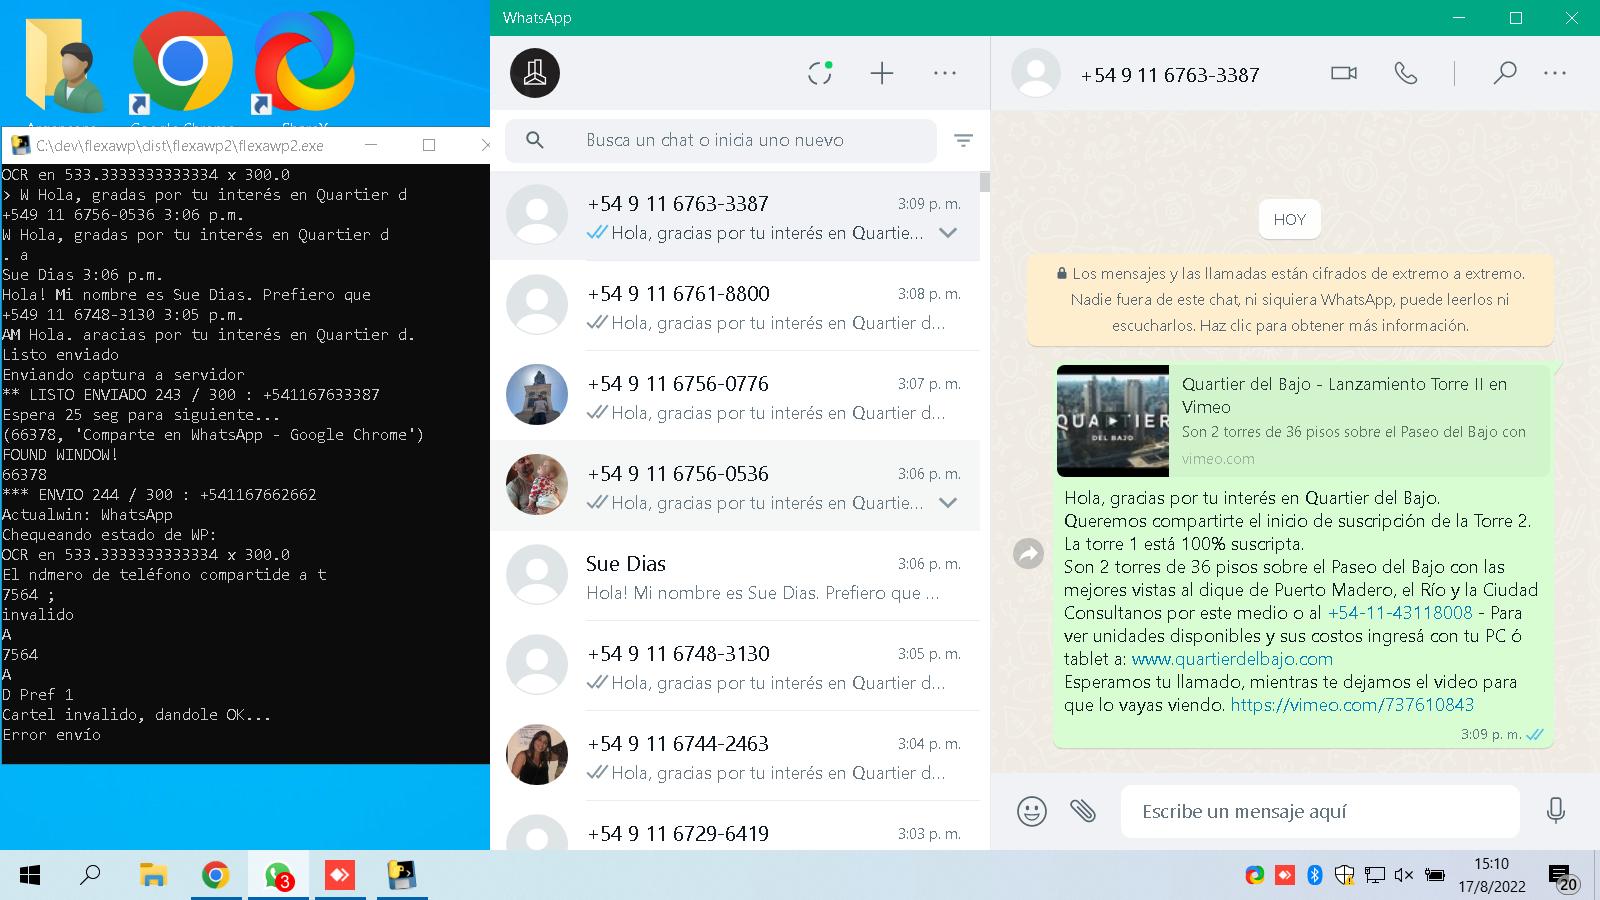Attach a file with paperclip icon
The height and width of the screenshot is (900, 1600).
1083,811
